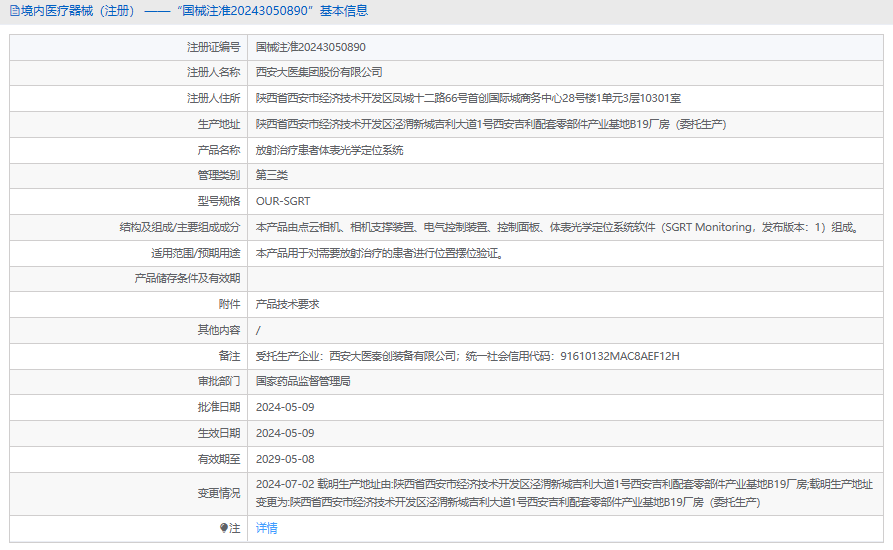This screenshot has height=550, width=893.
Task: Click the document icon before 境内医疗器械
Action: pos(13,12)
